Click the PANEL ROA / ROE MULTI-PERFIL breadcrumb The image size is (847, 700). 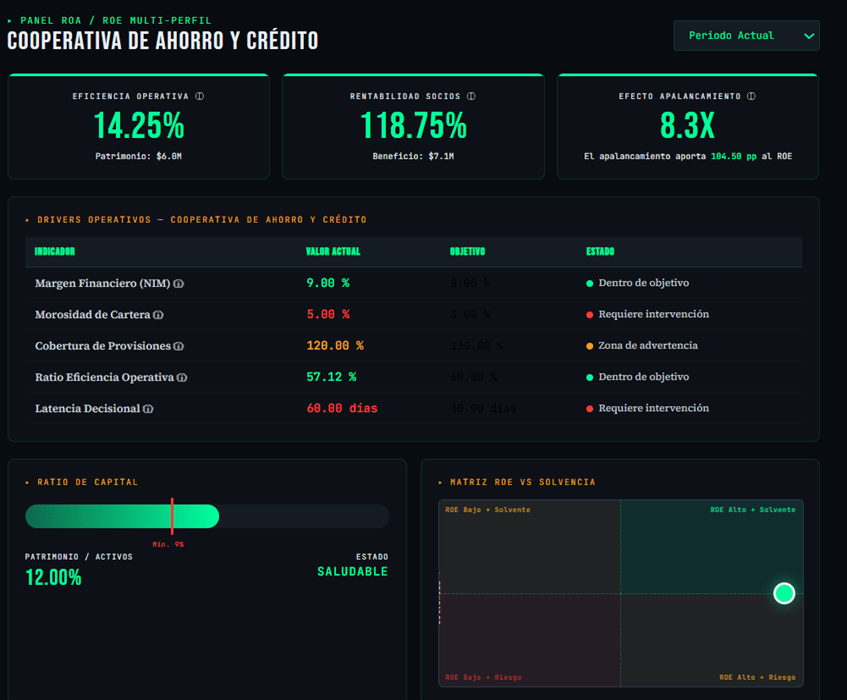pyautogui.click(x=116, y=21)
